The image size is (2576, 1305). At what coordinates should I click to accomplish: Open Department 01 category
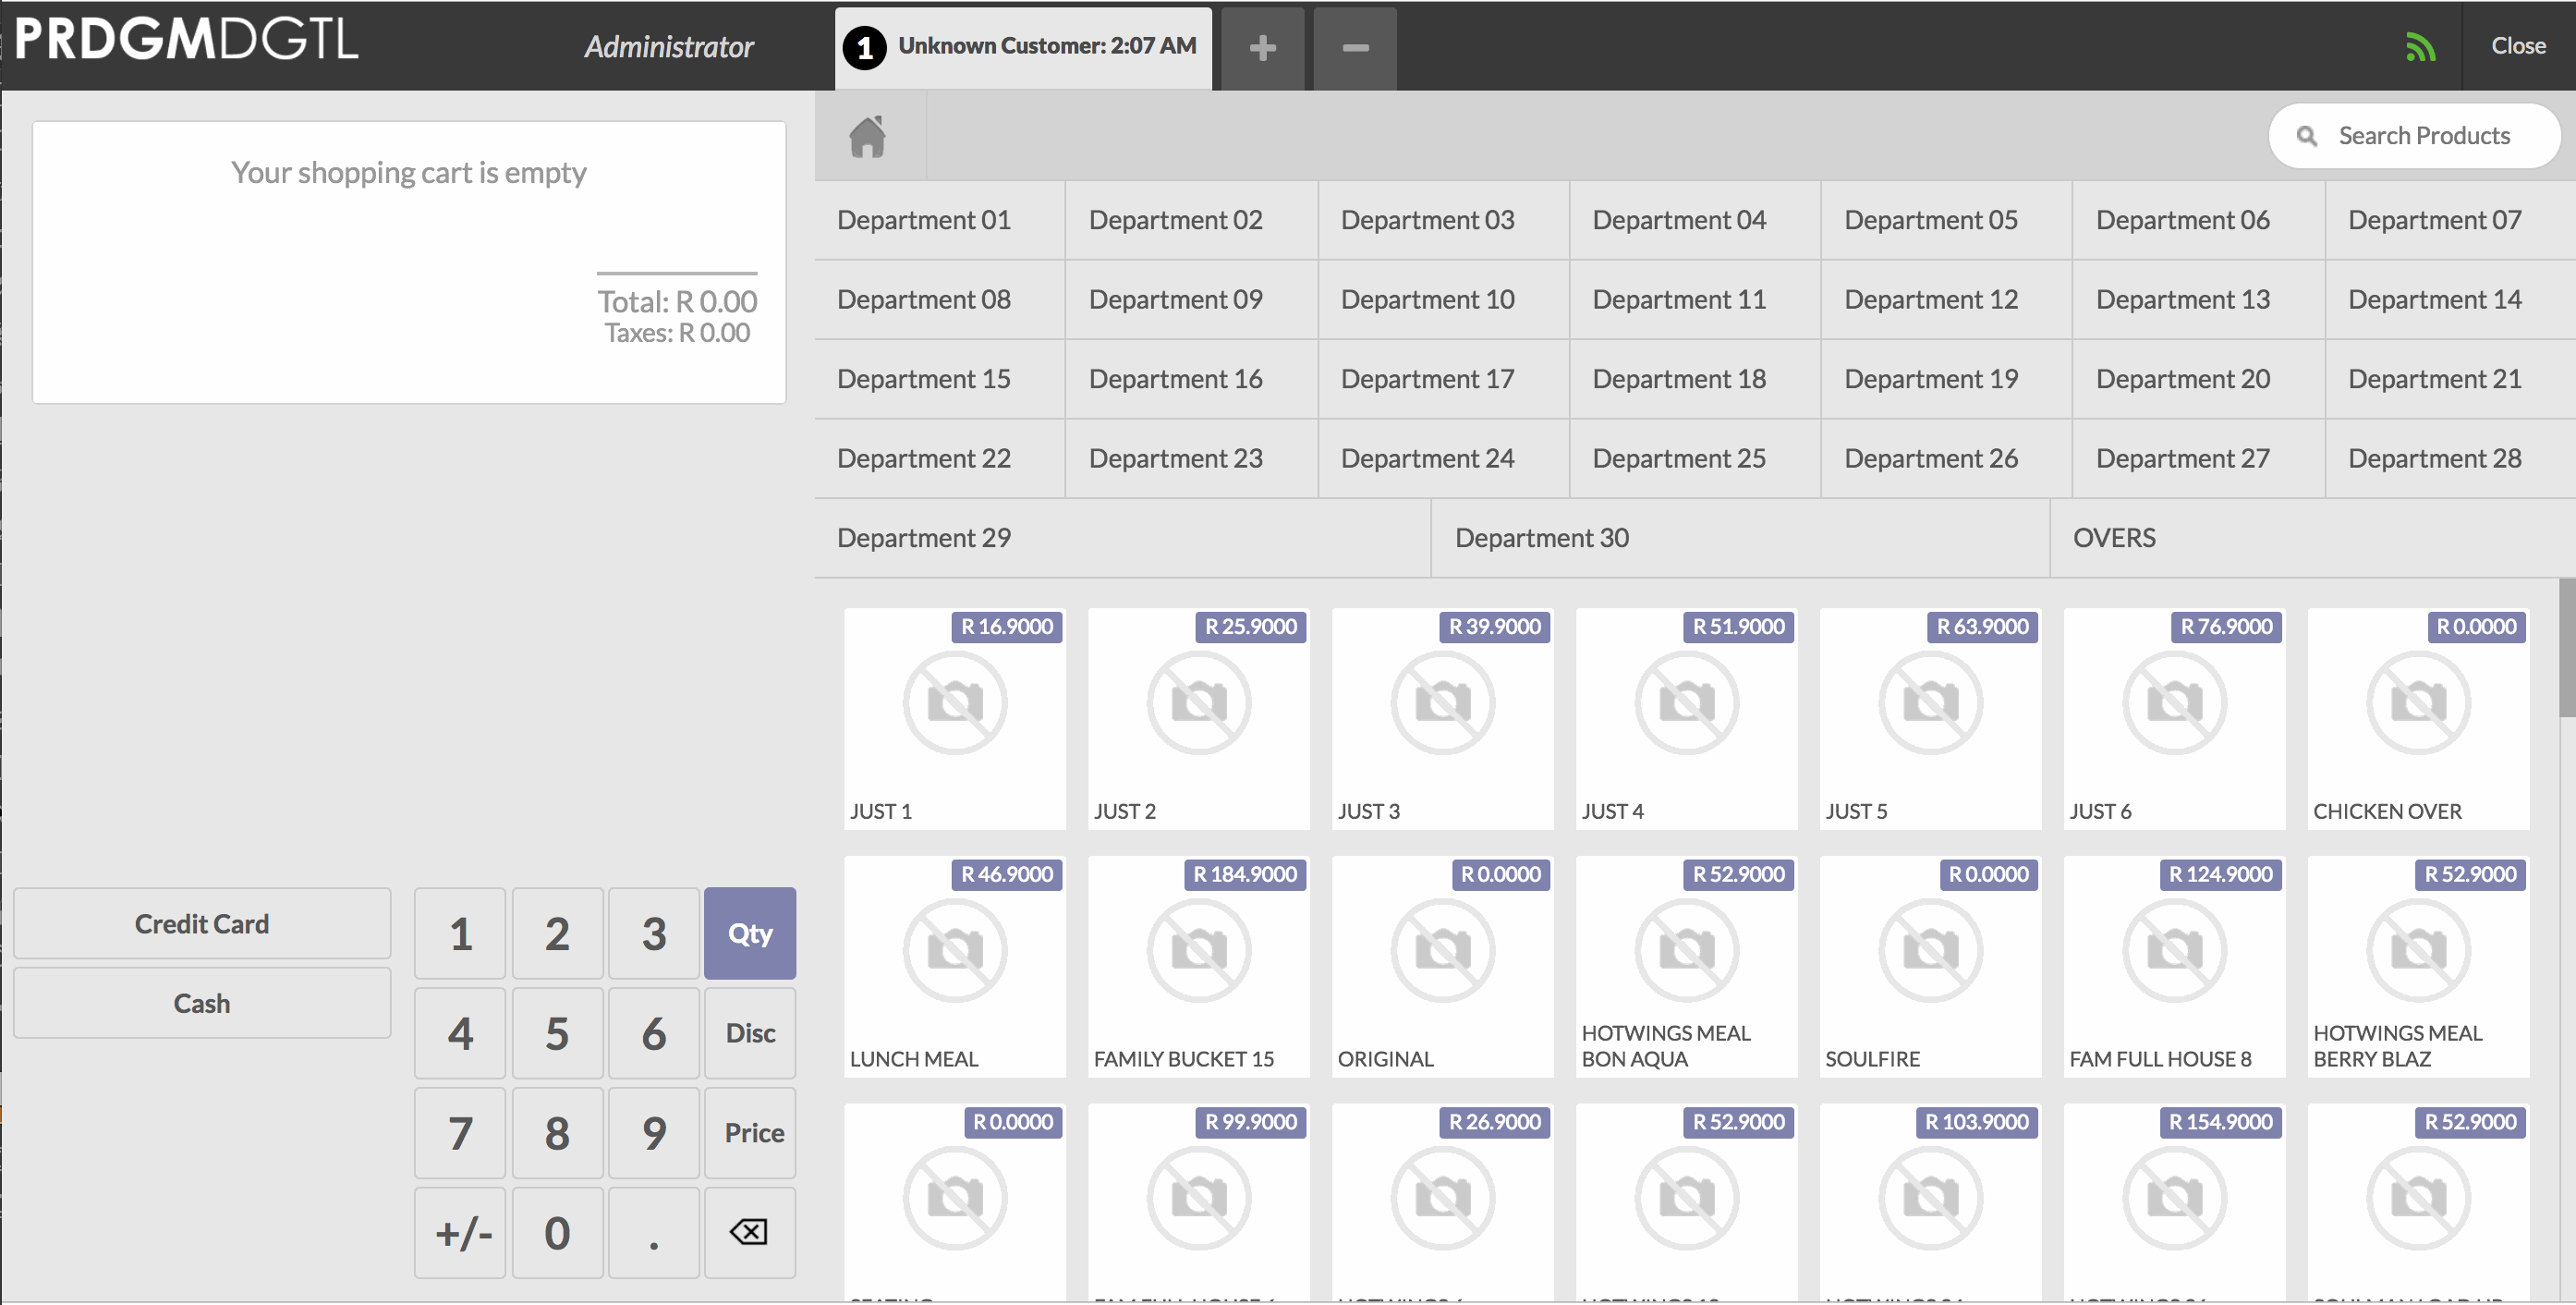tap(940, 220)
